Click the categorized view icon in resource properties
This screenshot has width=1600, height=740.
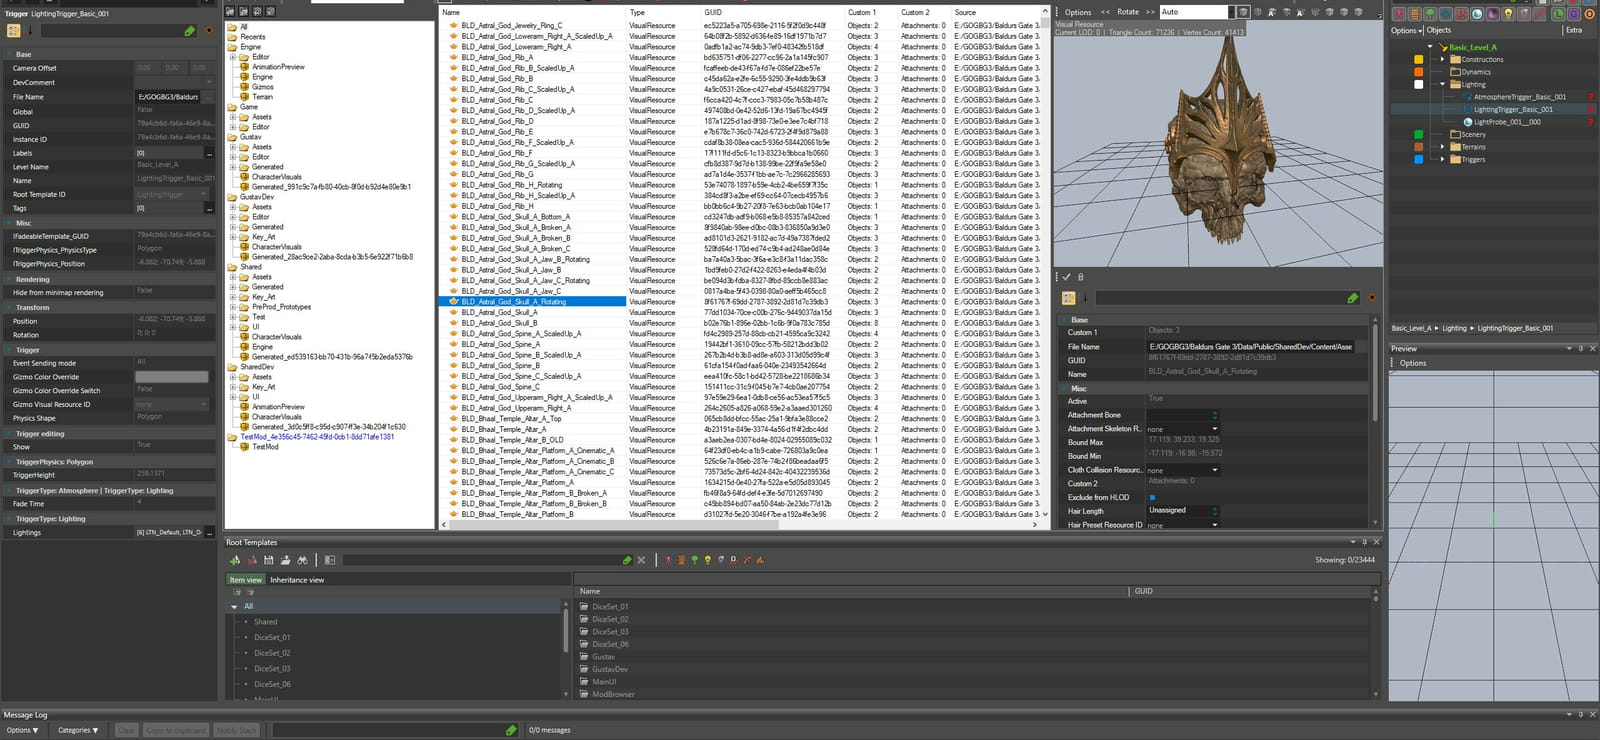coord(1069,298)
